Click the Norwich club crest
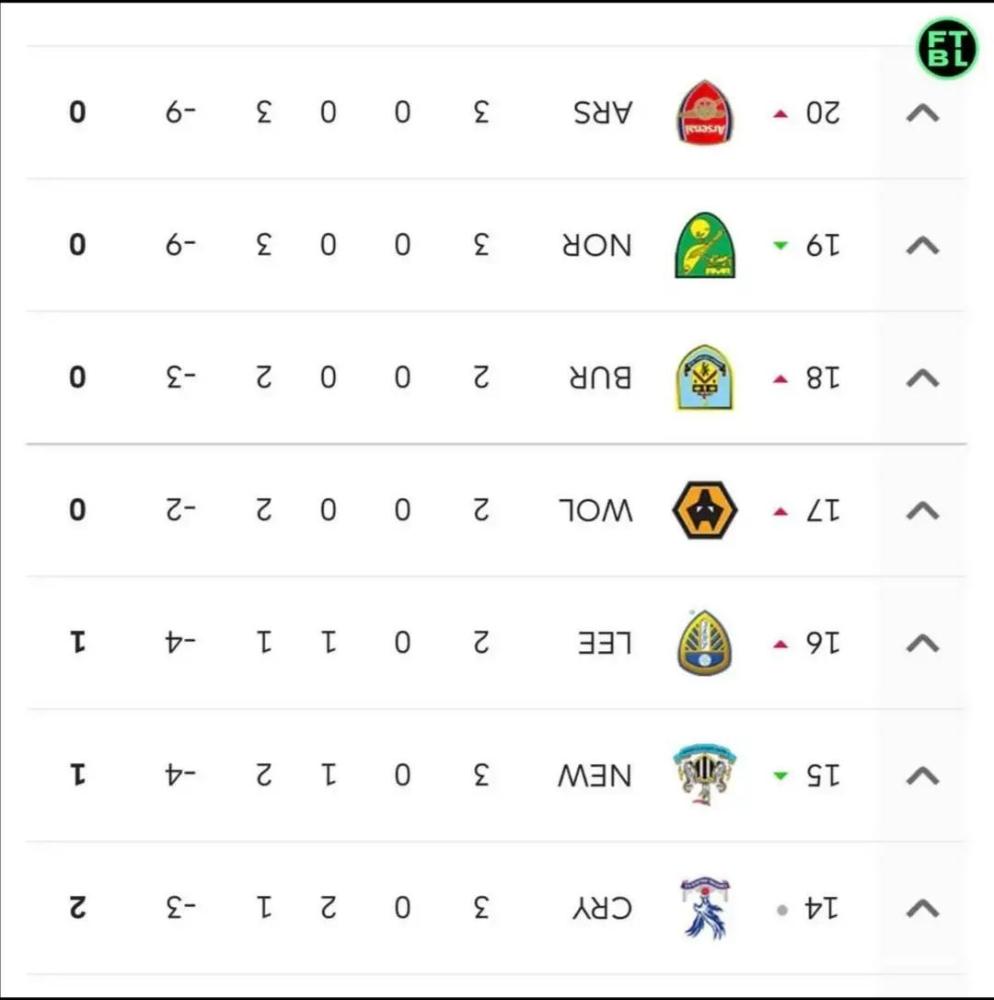 pos(705,246)
